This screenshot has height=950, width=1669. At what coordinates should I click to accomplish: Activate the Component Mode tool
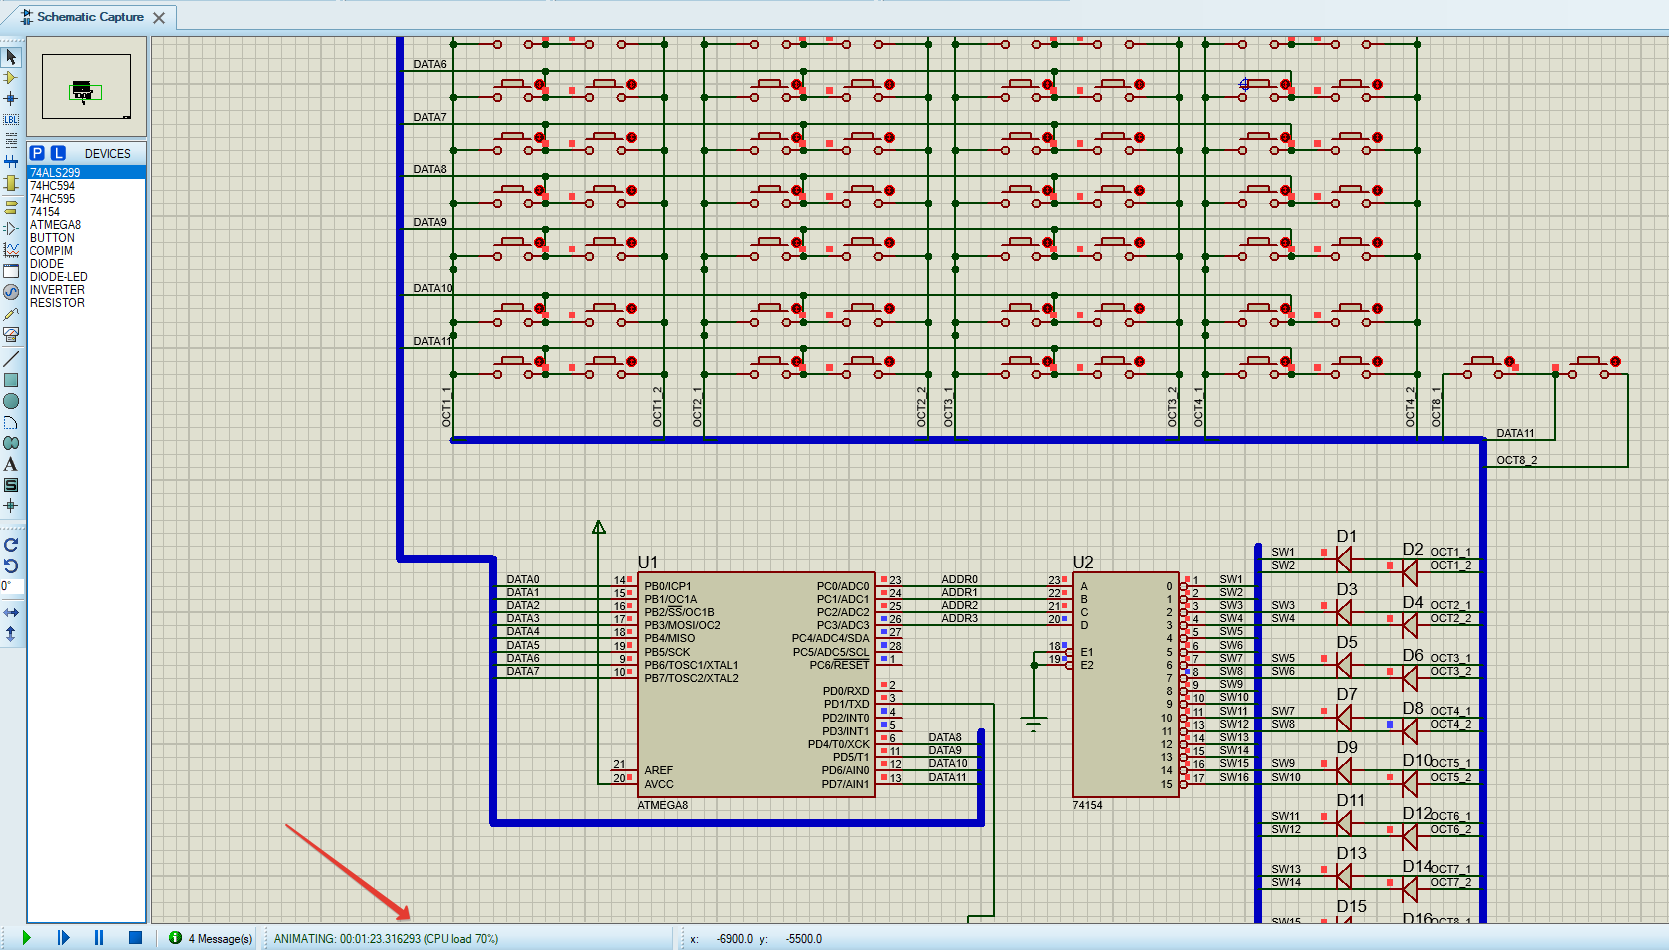(11, 78)
